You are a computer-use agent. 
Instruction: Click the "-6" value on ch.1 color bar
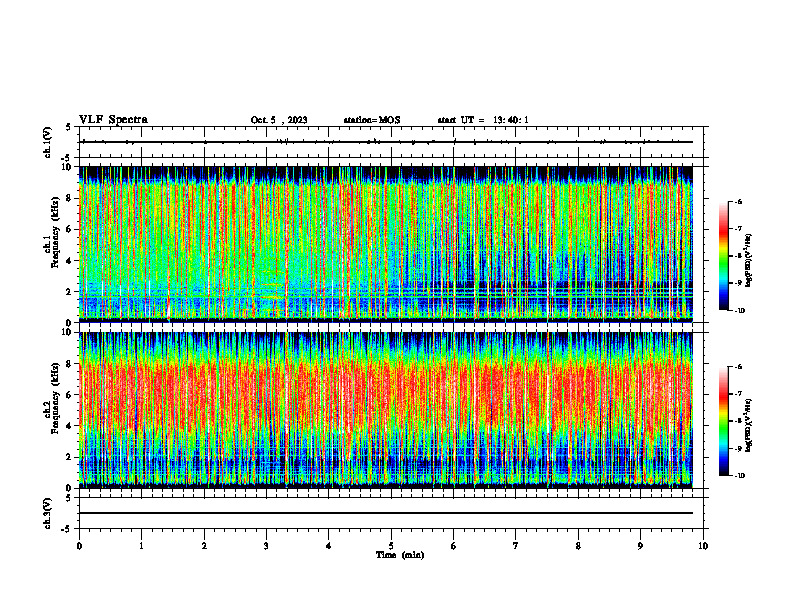pos(737,201)
